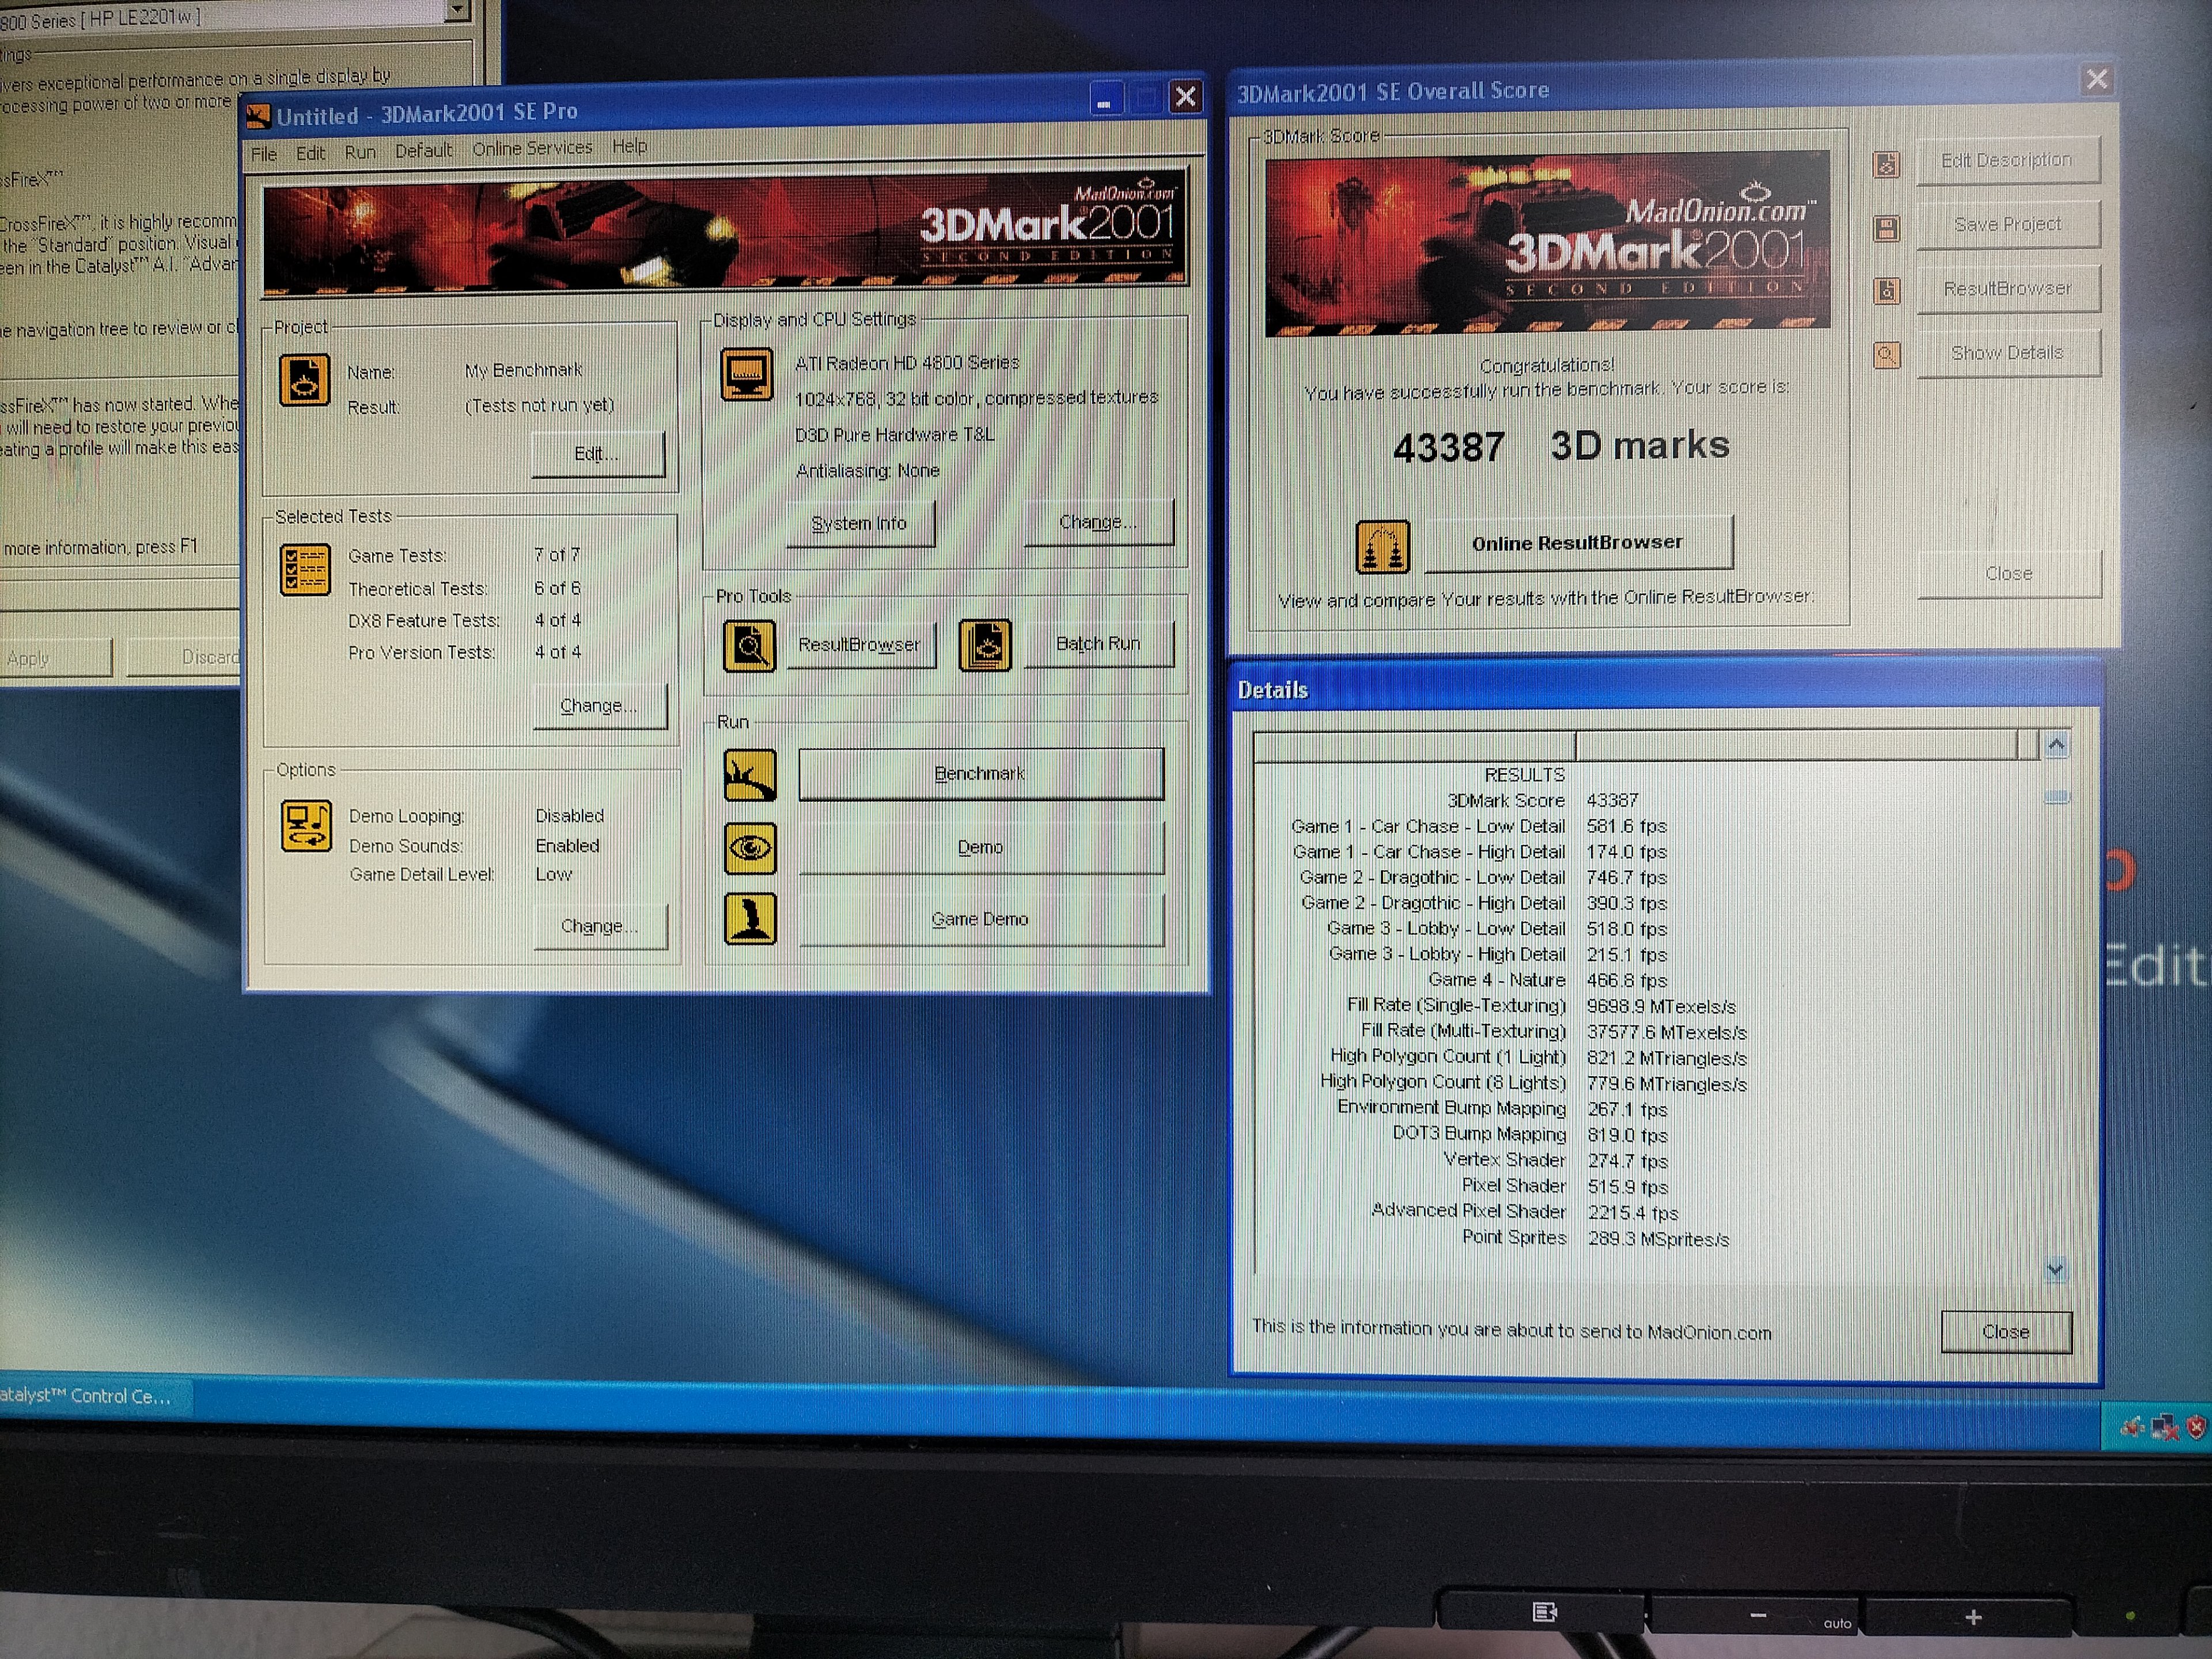This screenshot has width=2212, height=1659.
Task: Click the Benchmark run icon
Action: 750,775
